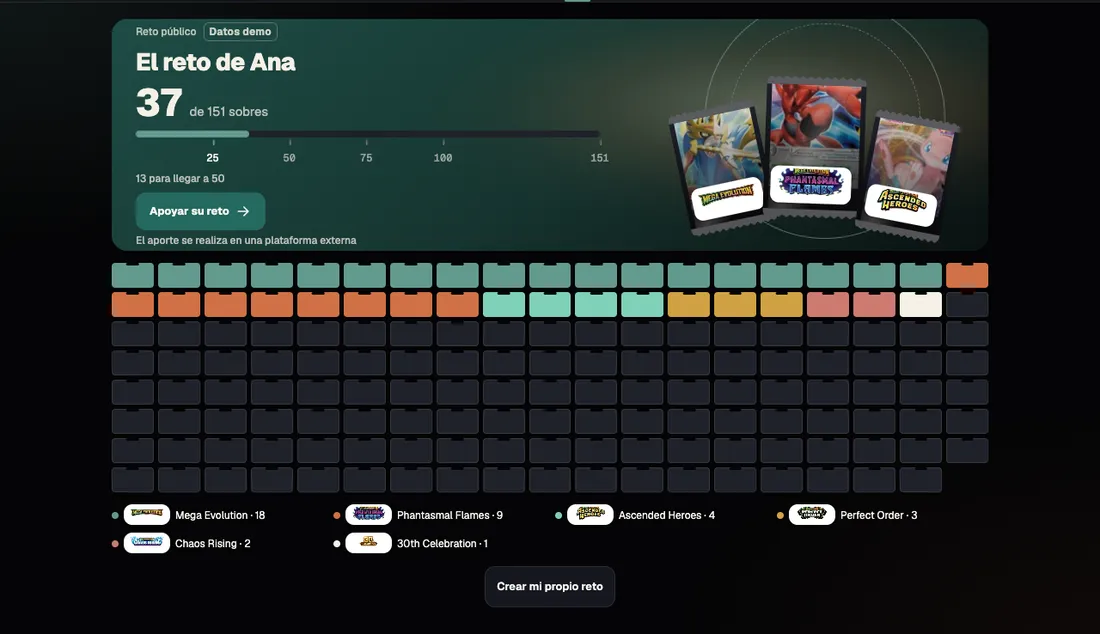Image resolution: width=1100 pixels, height=634 pixels.
Task: Click the Datos demo badge
Action: [x=240, y=32]
